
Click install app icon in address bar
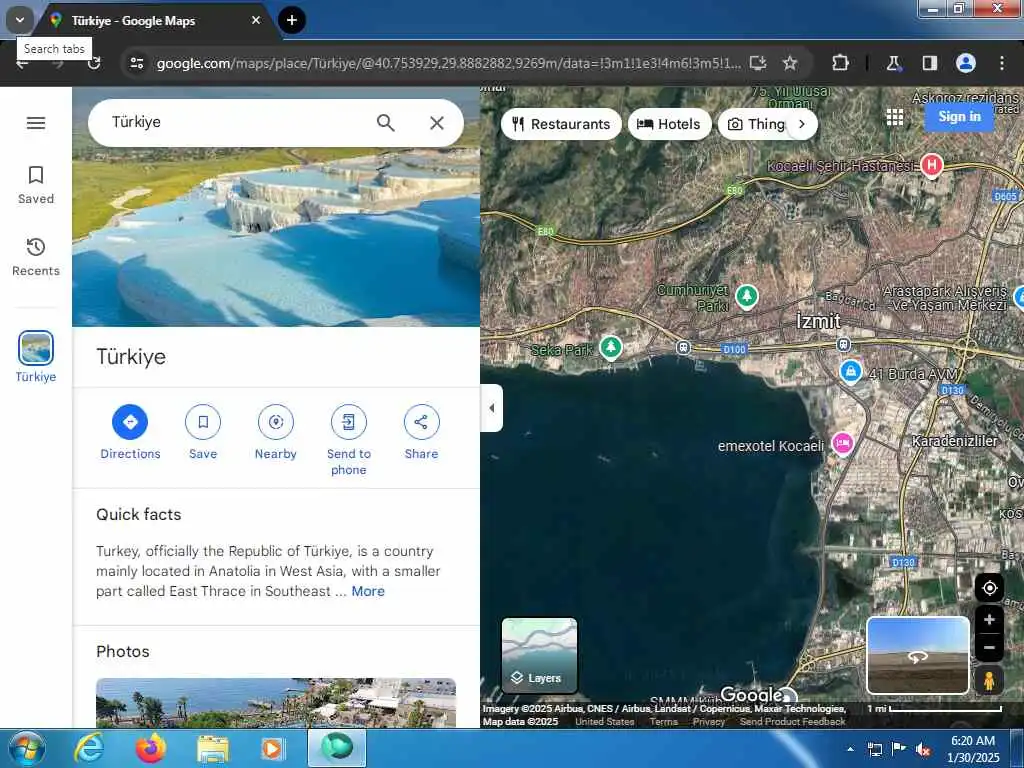[x=758, y=63]
